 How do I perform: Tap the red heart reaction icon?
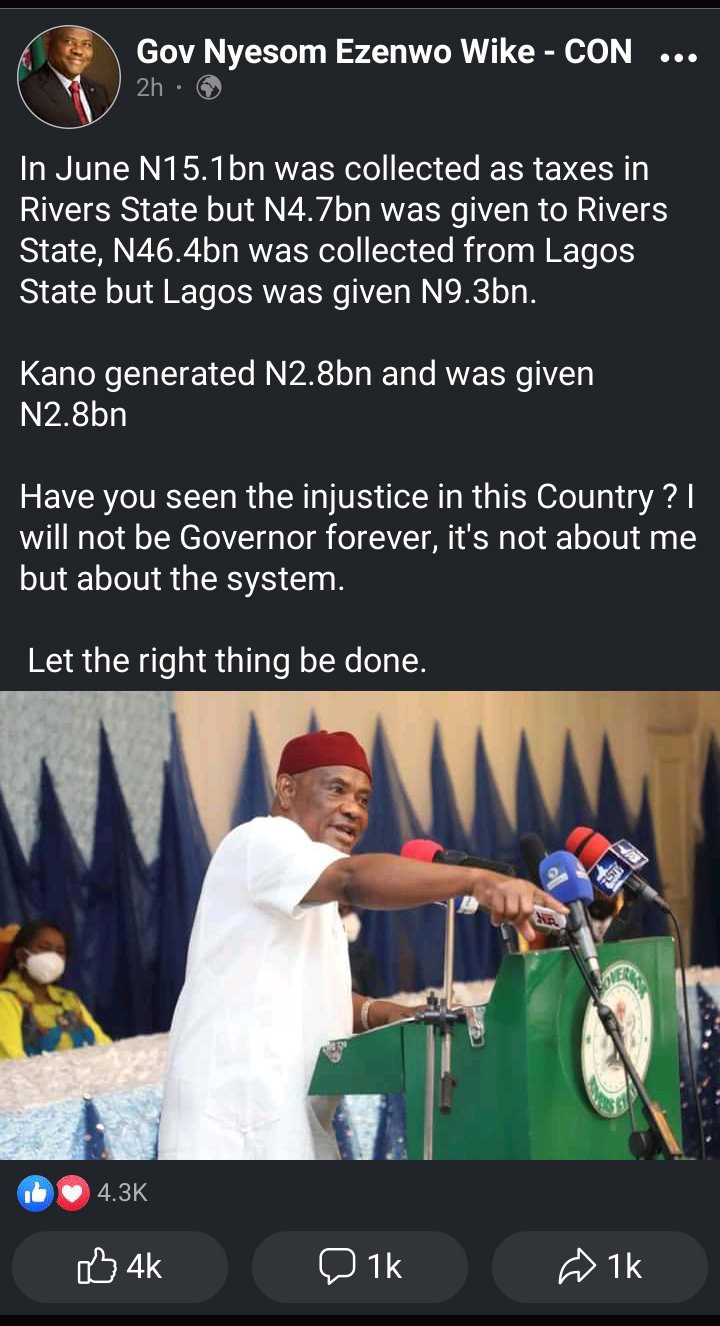tap(71, 1192)
